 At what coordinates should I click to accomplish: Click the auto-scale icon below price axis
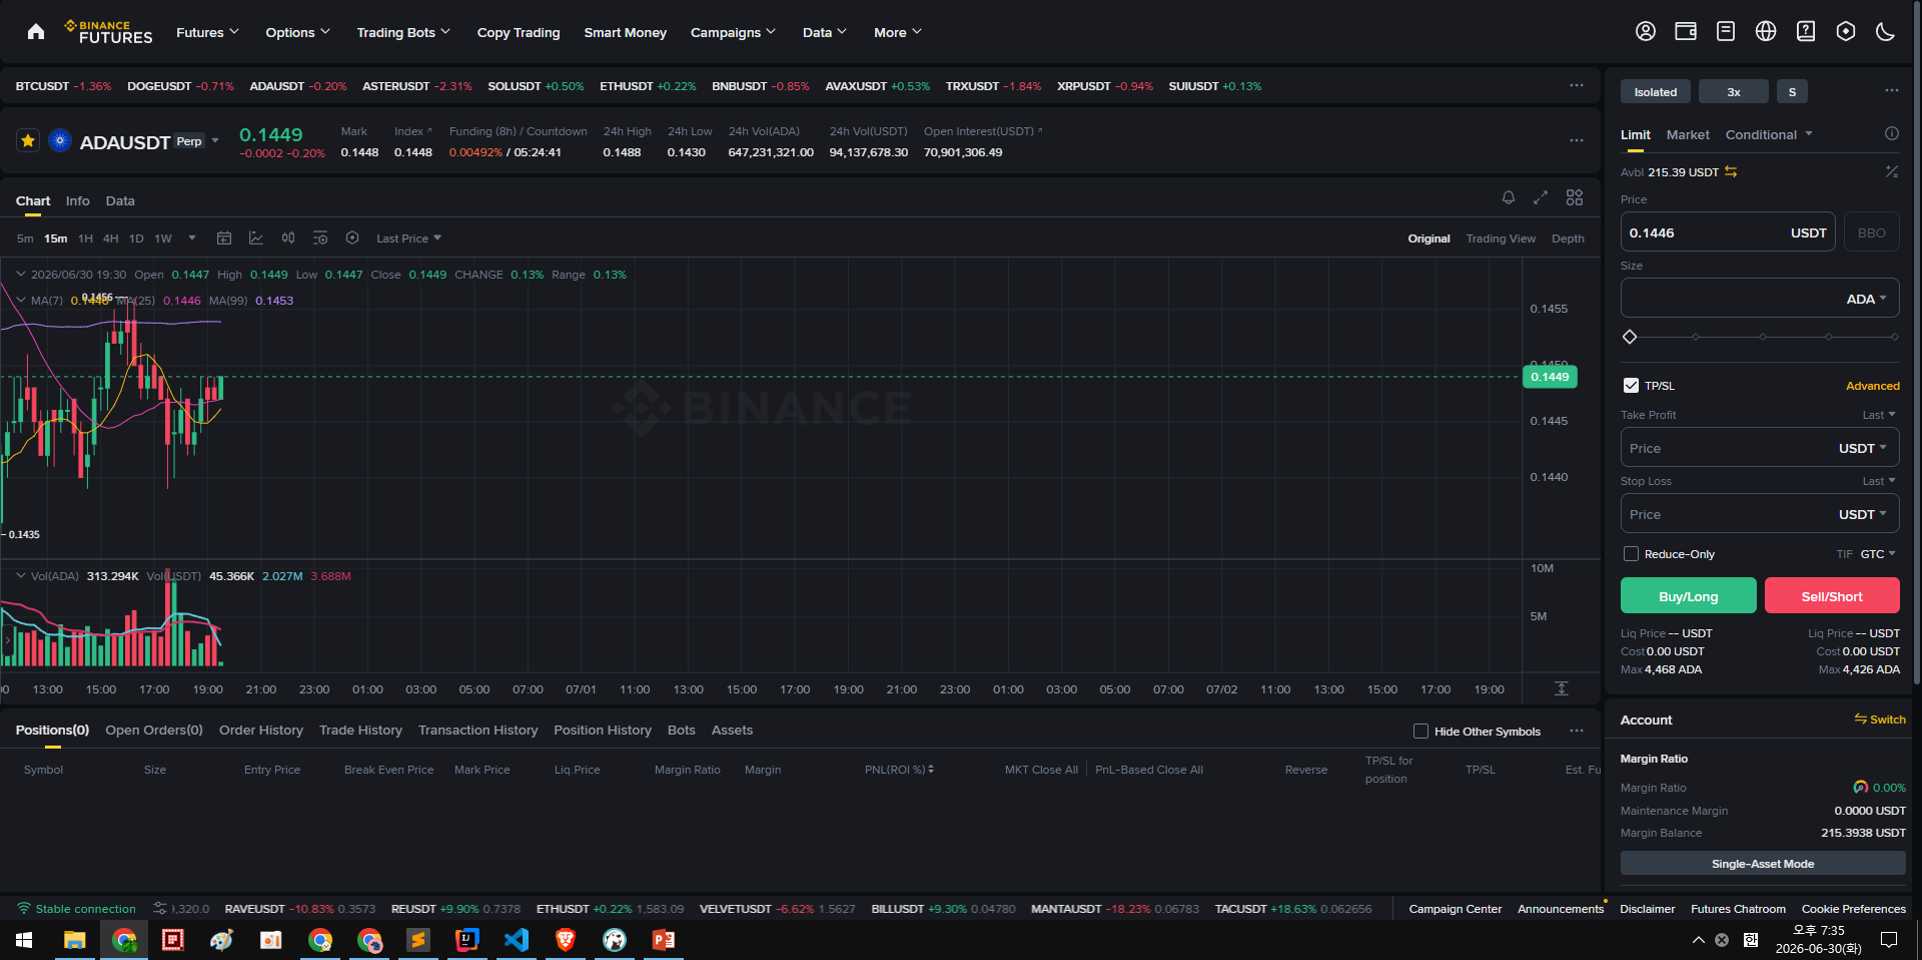[1561, 689]
